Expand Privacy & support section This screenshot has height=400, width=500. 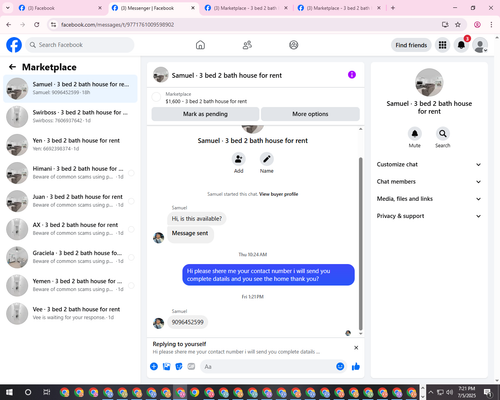tap(429, 216)
